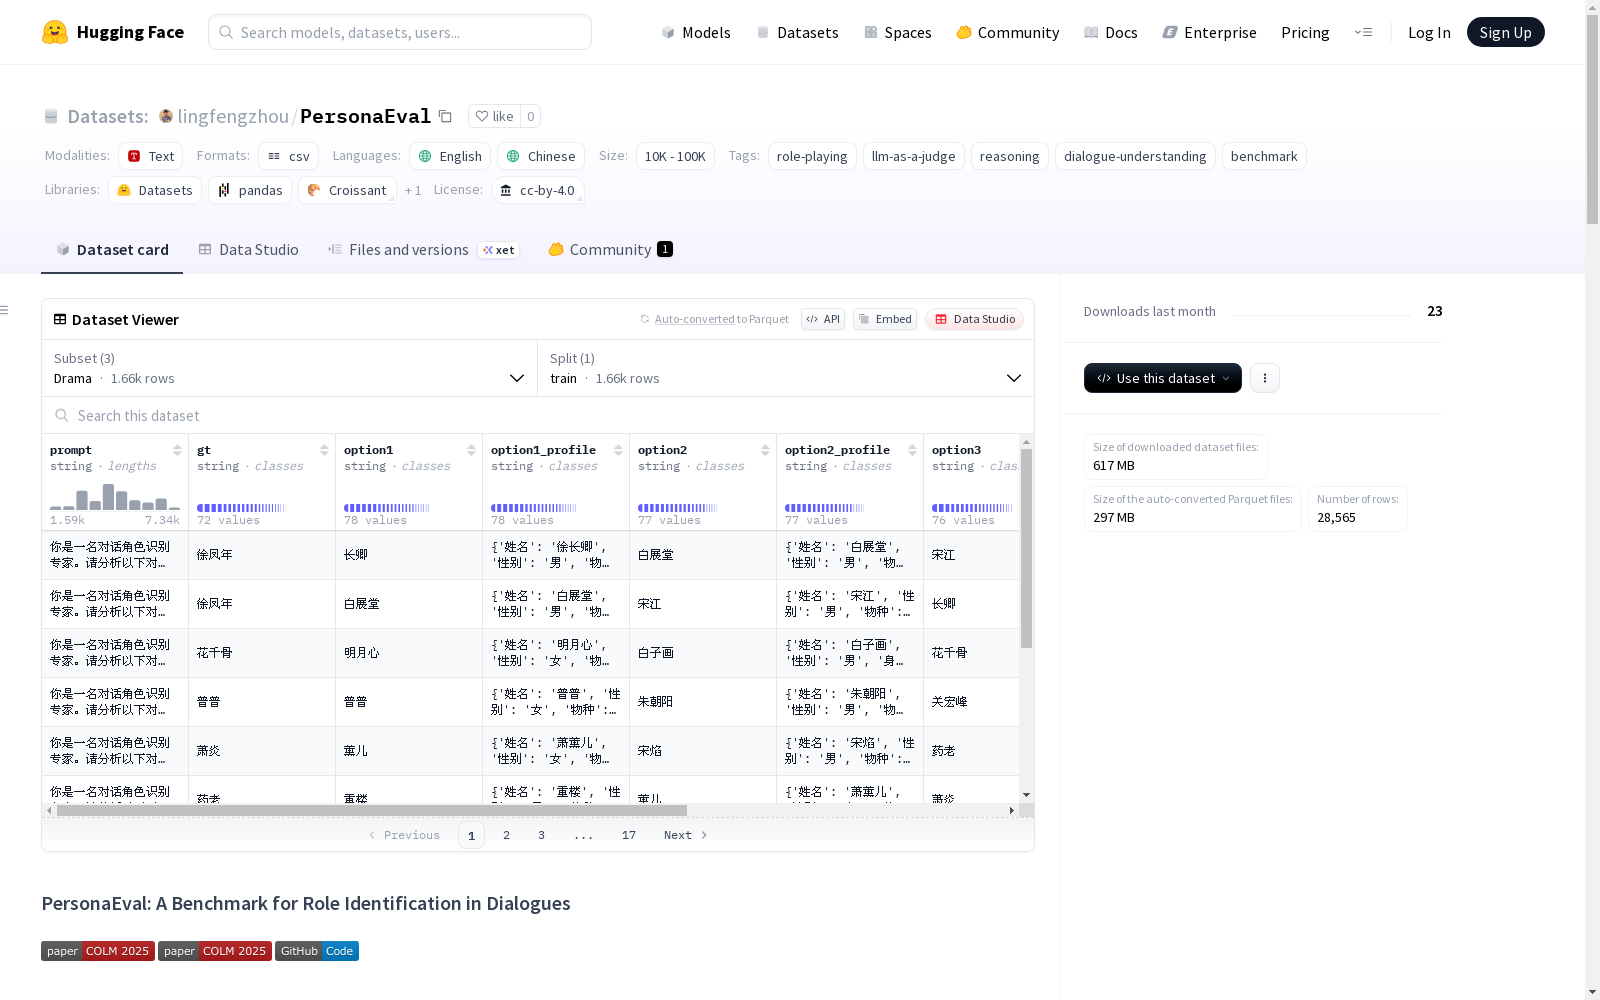Select the llm-as-a-judge tag
This screenshot has width=1600, height=1000.
tap(914, 156)
